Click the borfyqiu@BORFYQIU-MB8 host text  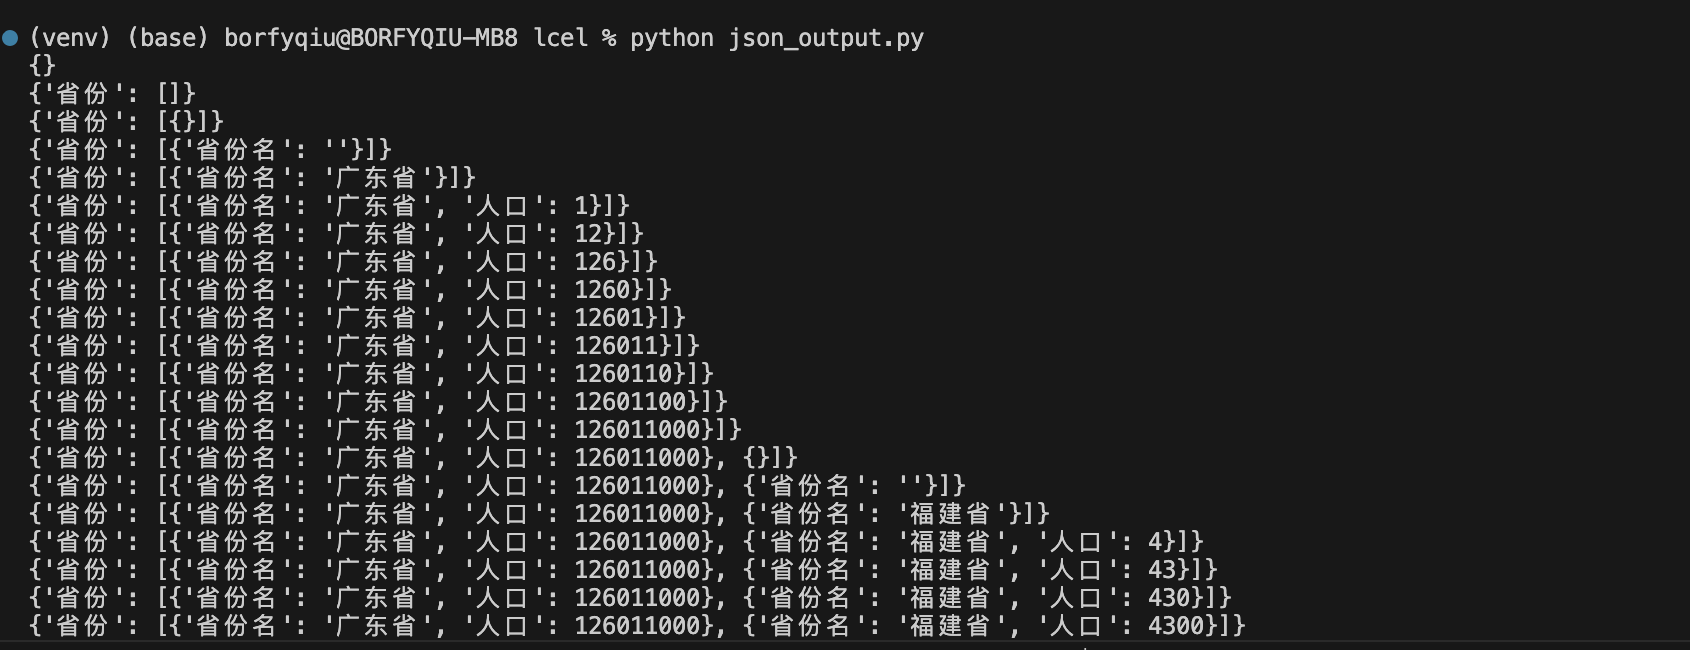[x=371, y=38]
